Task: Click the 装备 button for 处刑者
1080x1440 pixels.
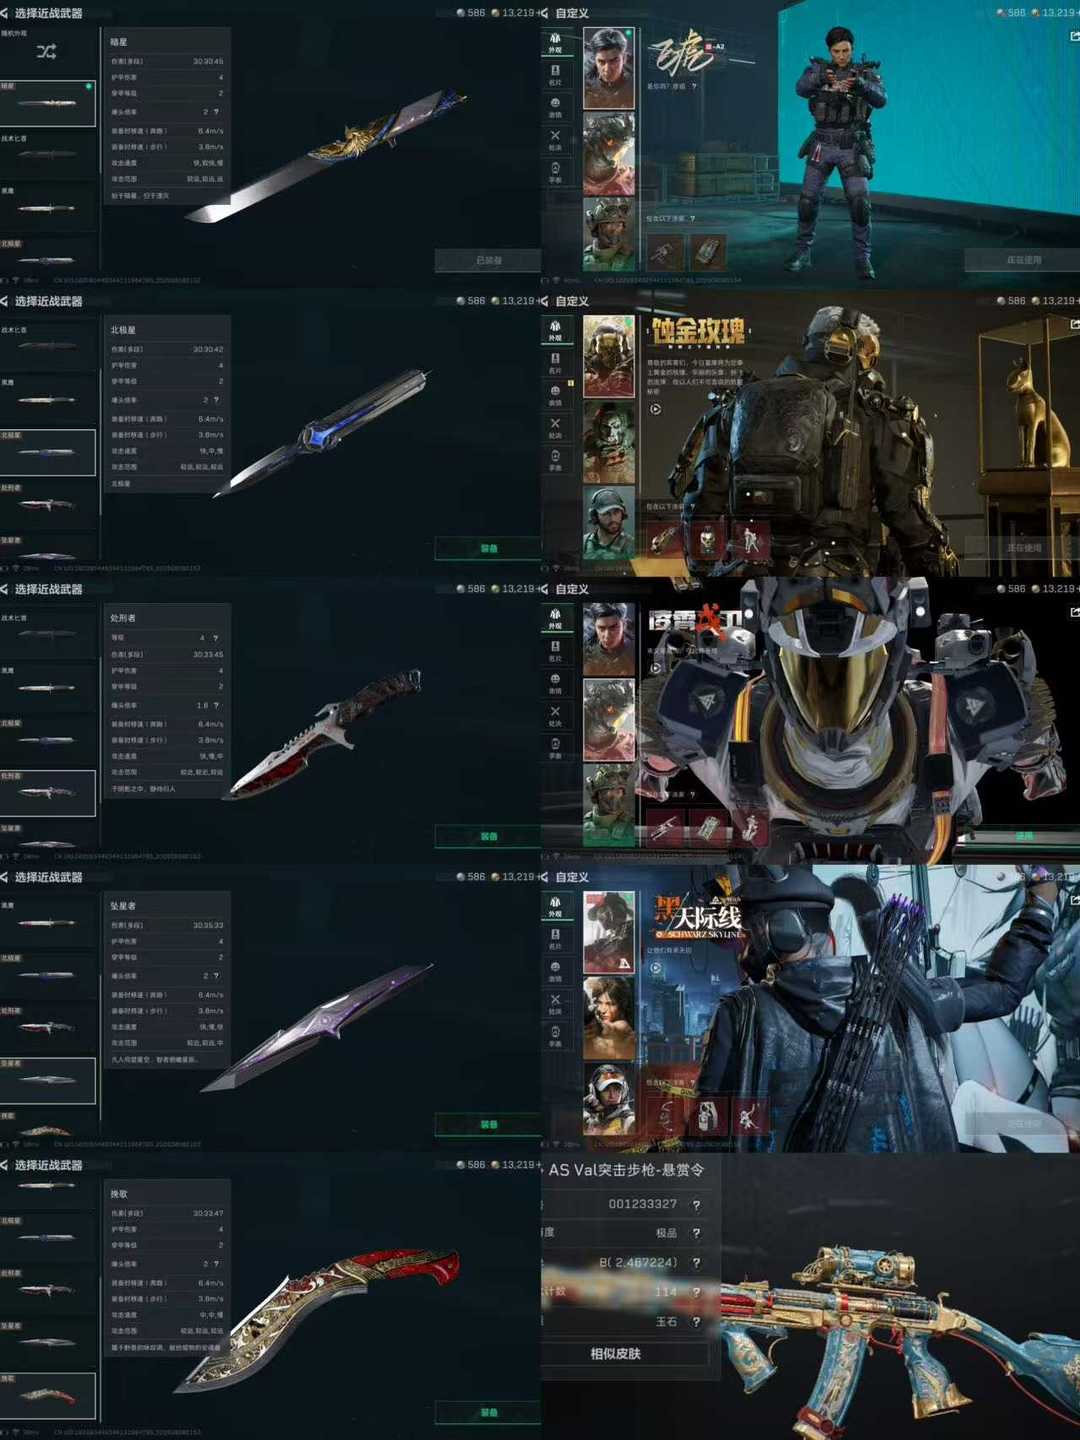Action: point(488,836)
